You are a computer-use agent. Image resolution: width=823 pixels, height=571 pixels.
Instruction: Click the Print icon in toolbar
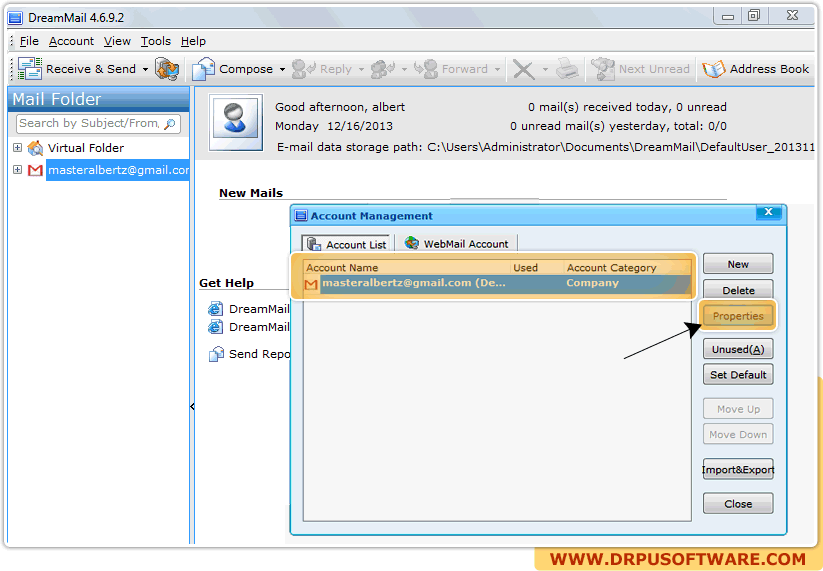567,69
